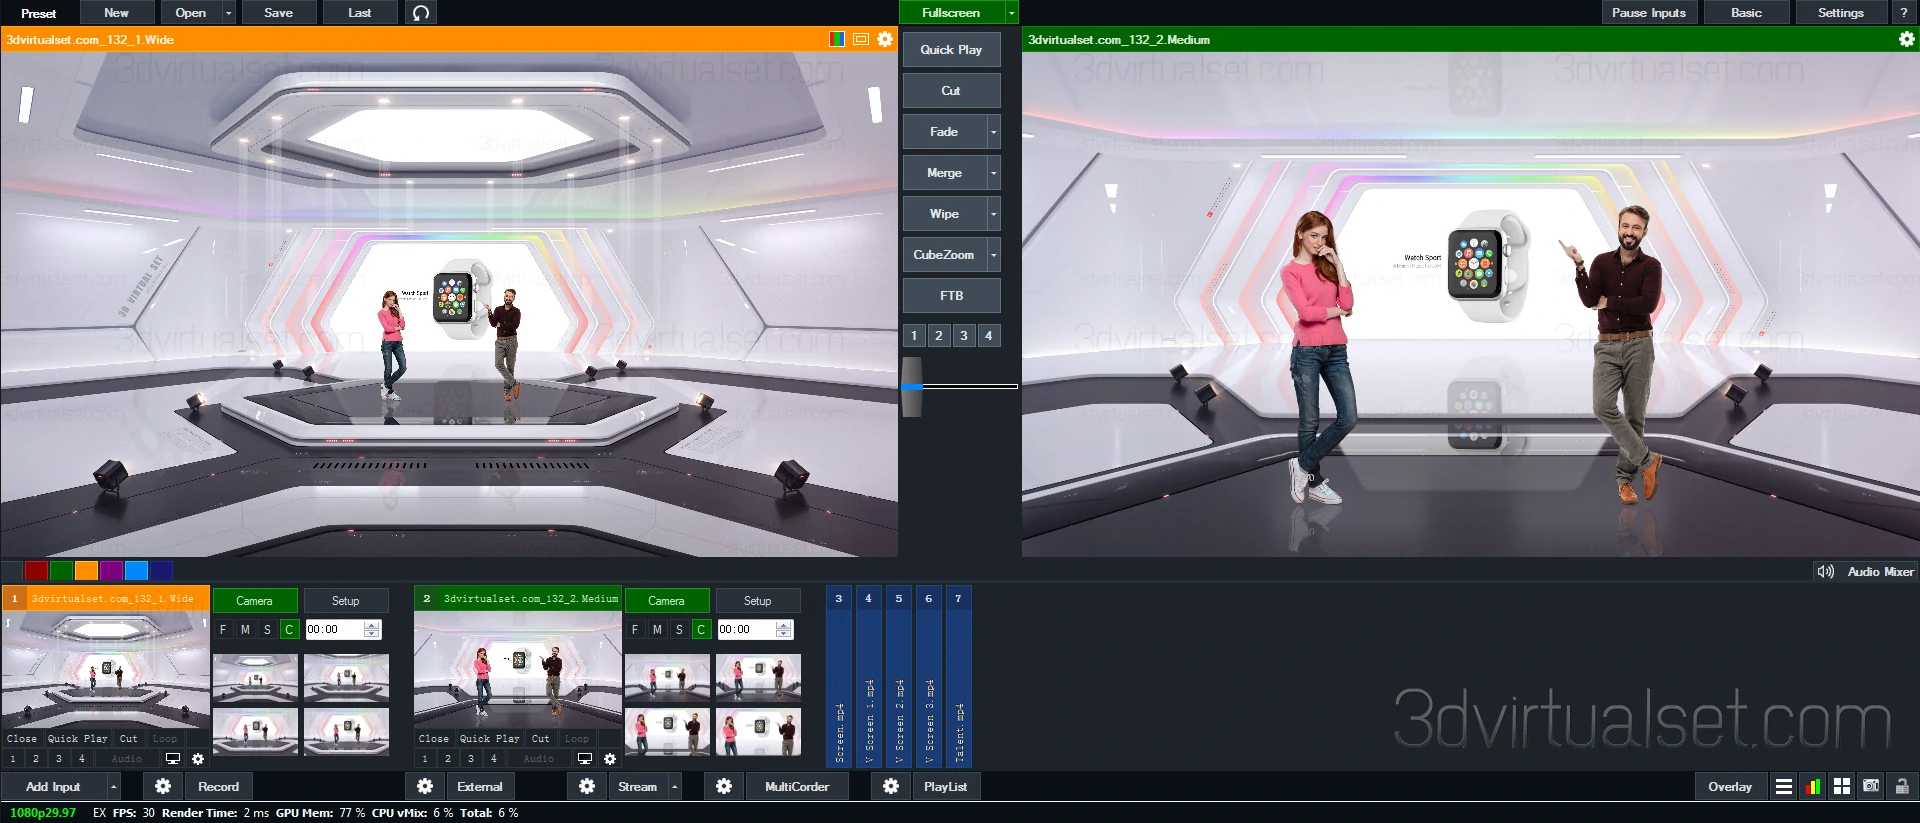Screen dimensions: 1920x823
Task: Open the Merge transition dropdown arrow
Action: (993, 173)
